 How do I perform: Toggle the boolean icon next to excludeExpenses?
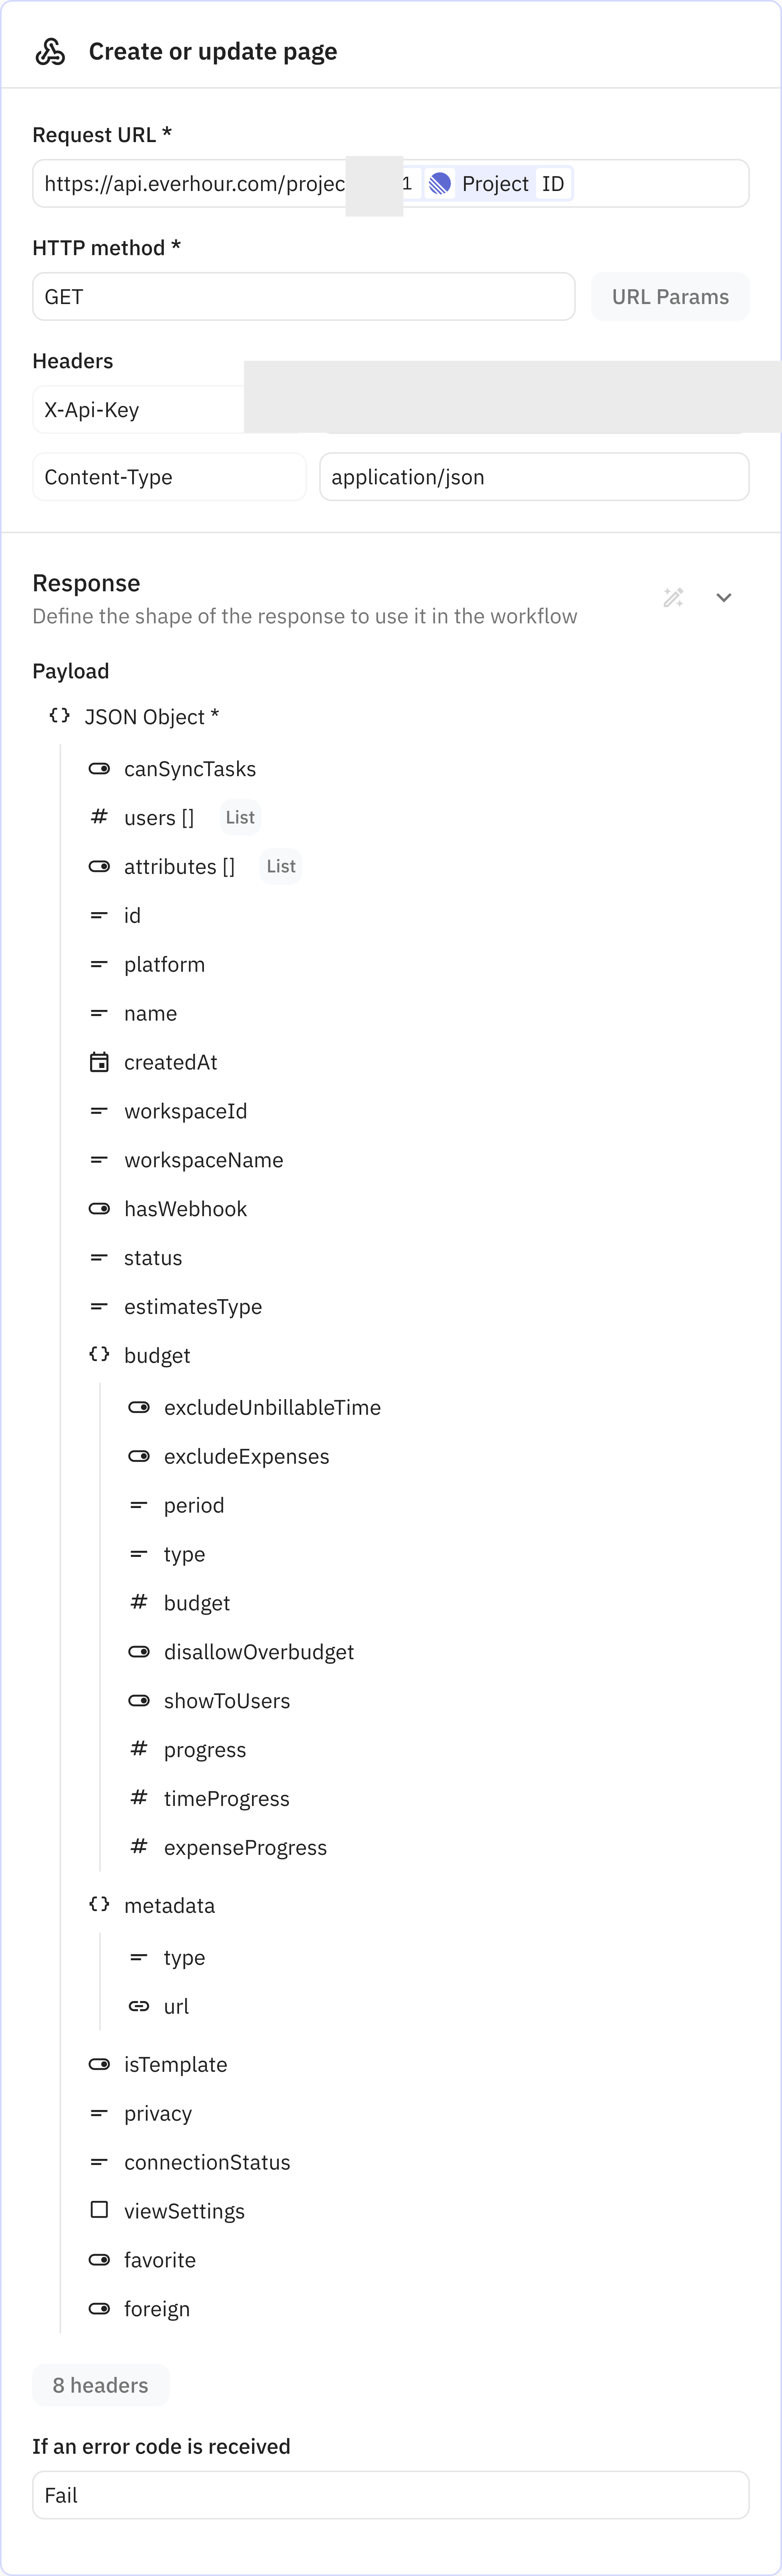tap(139, 1456)
